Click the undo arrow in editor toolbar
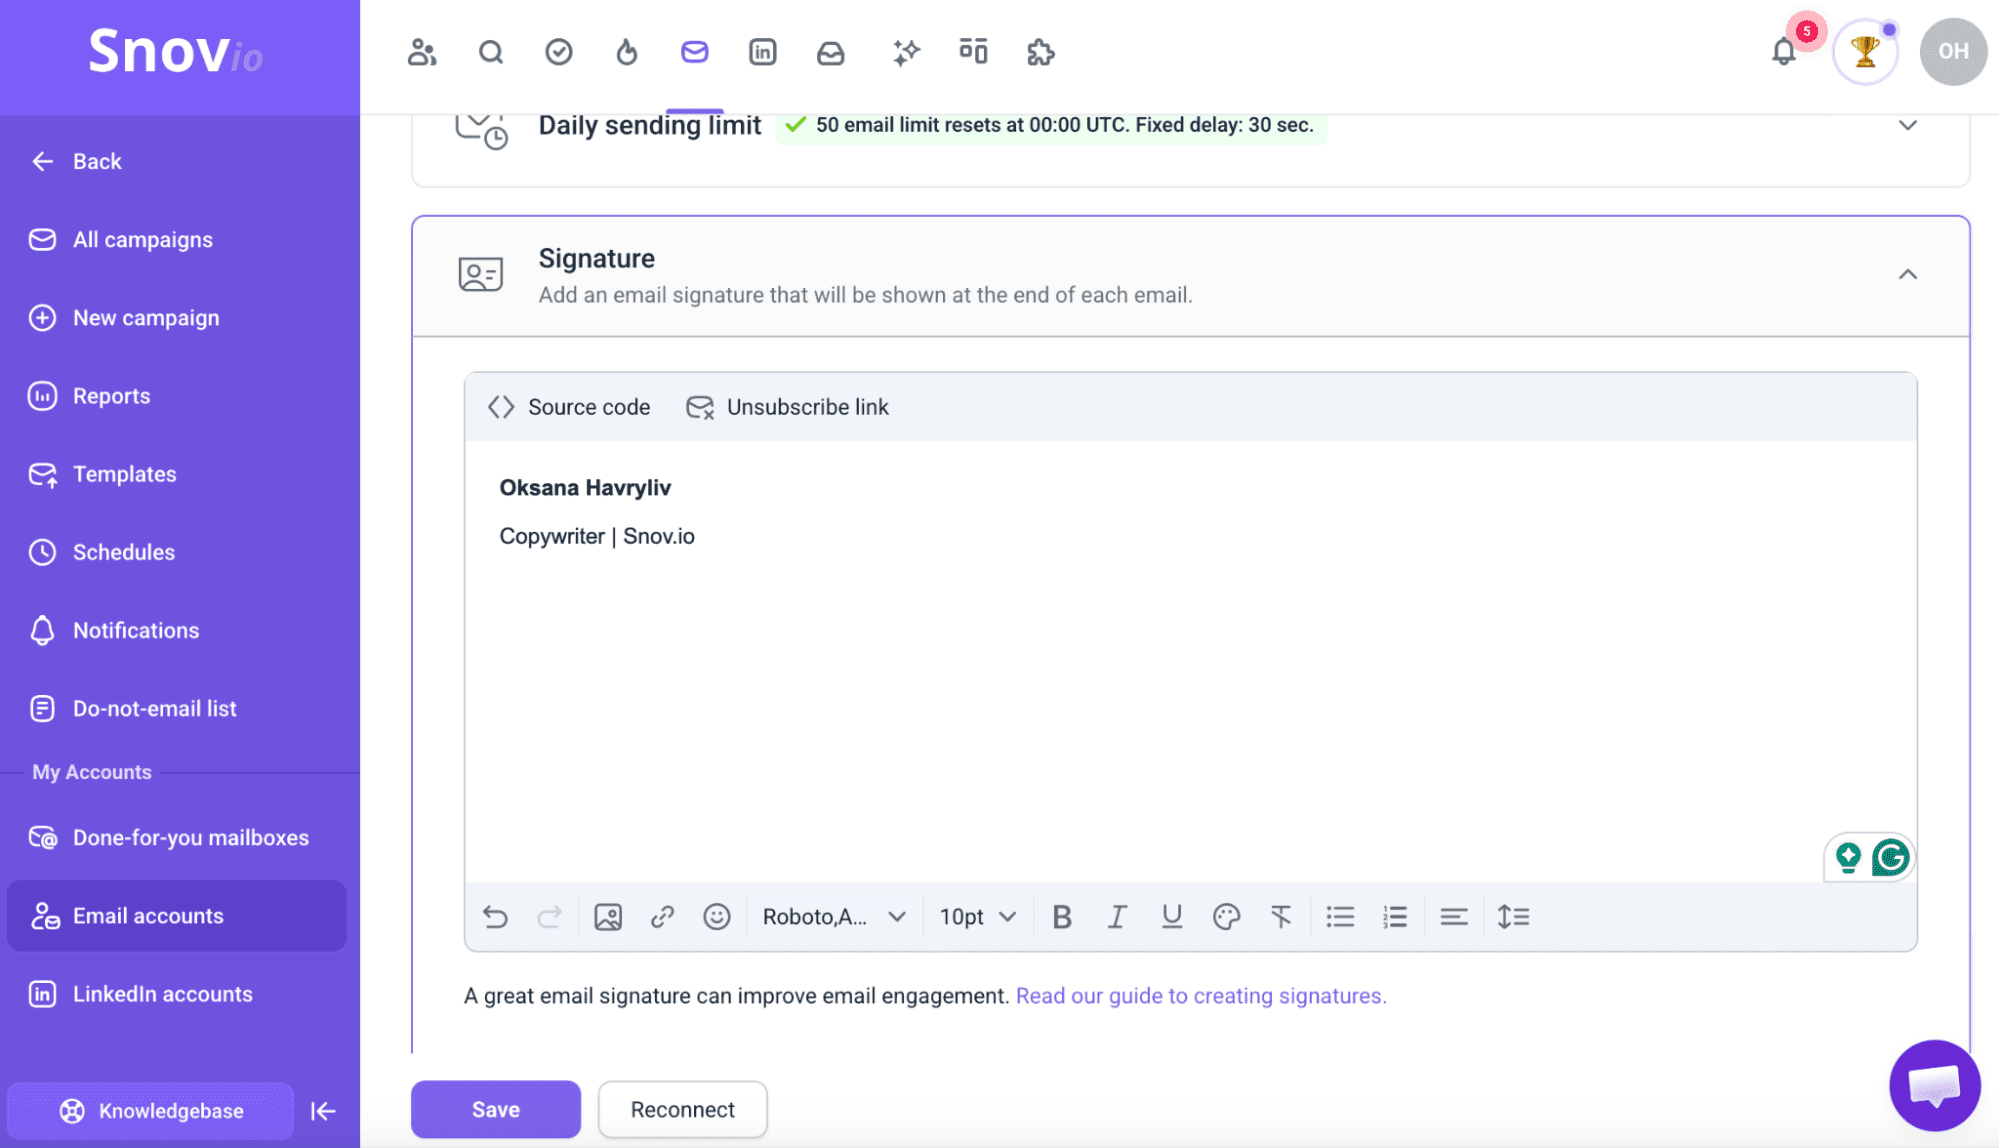 click(495, 916)
